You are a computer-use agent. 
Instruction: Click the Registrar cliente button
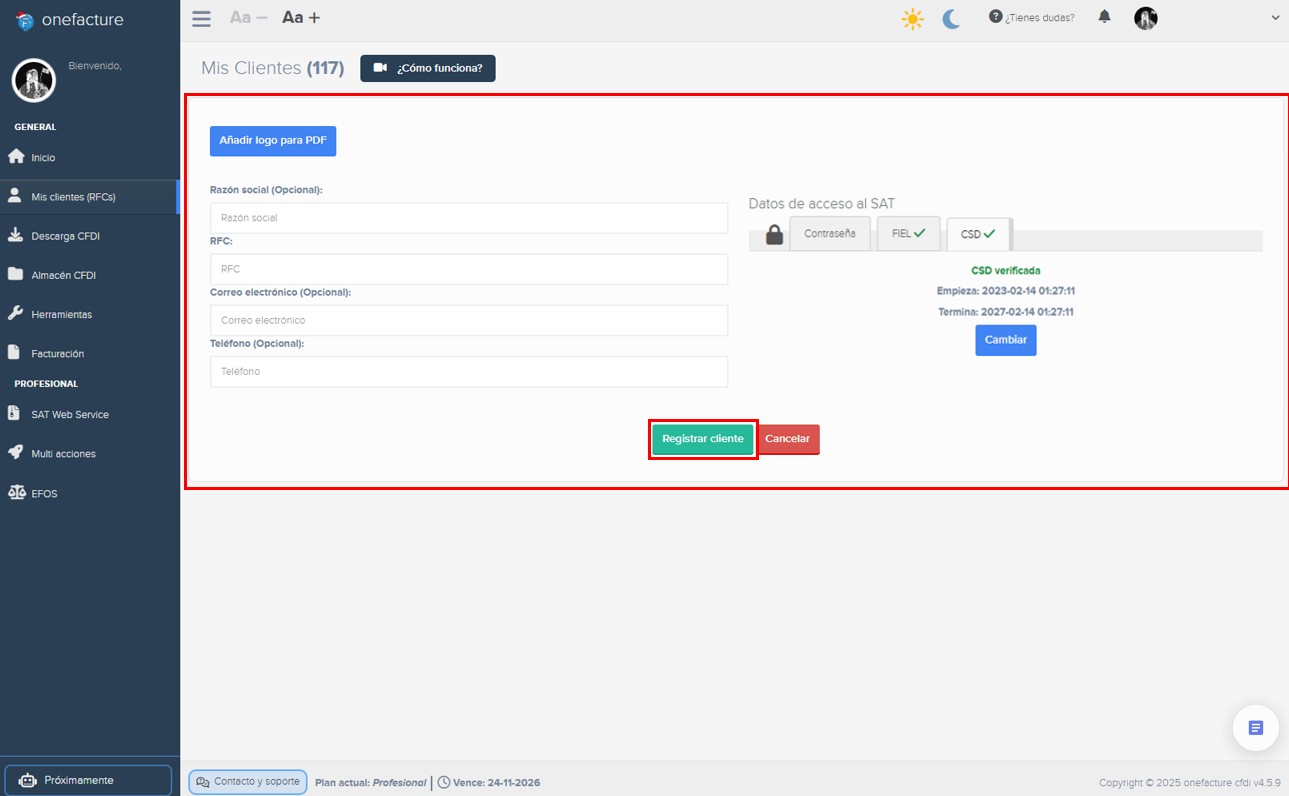[x=702, y=438]
